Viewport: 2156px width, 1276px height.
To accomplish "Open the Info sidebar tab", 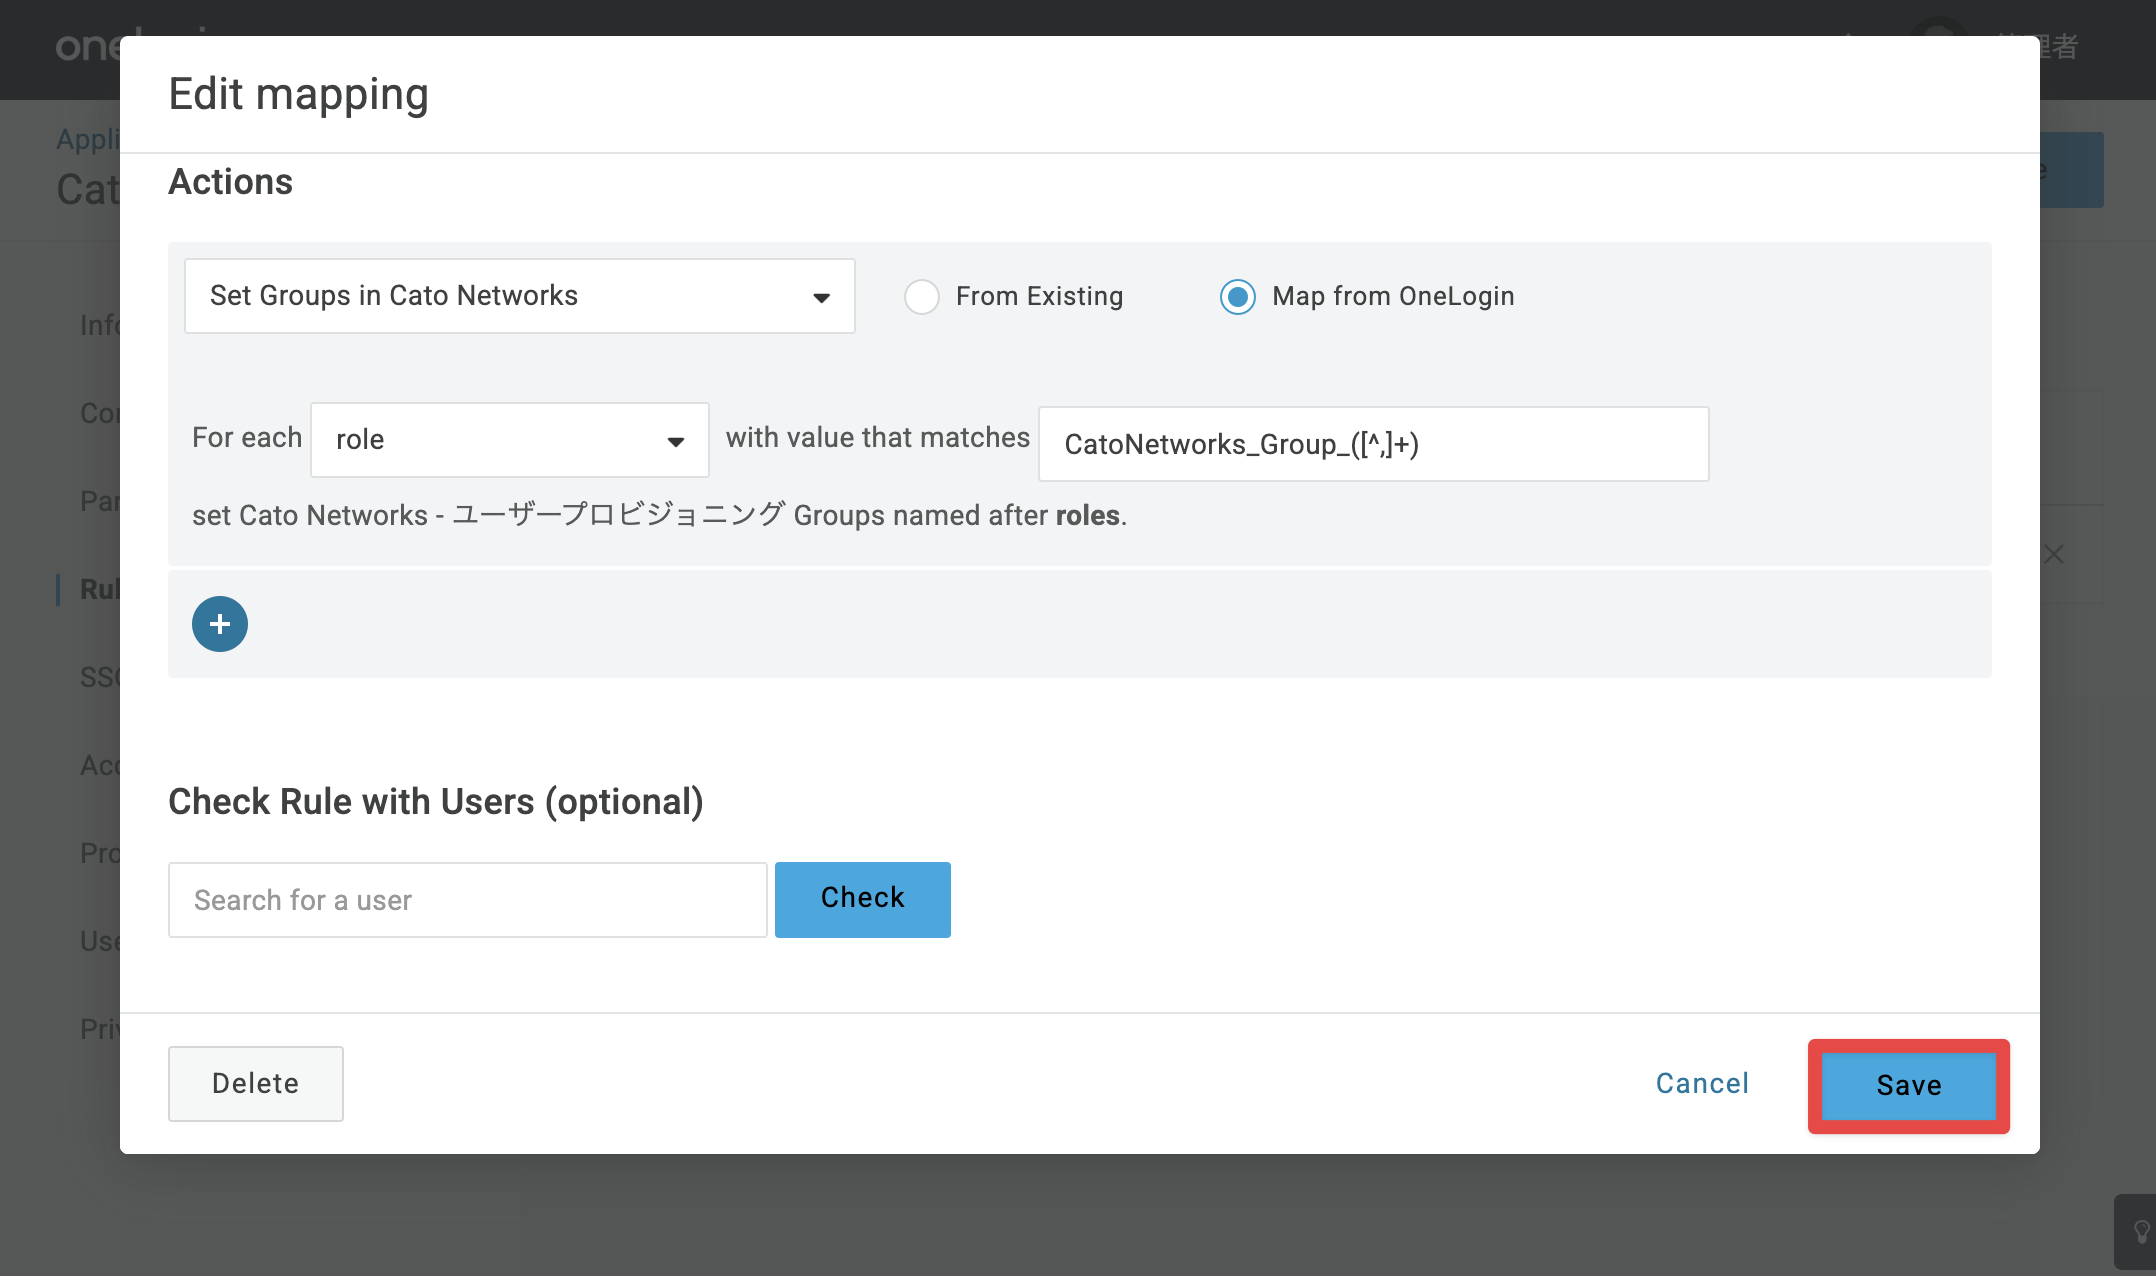I will click(99, 325).
